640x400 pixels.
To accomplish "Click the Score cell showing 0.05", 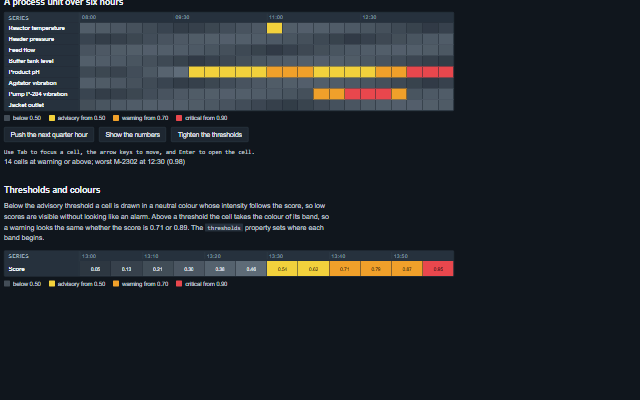I will (x=95, y=269).
